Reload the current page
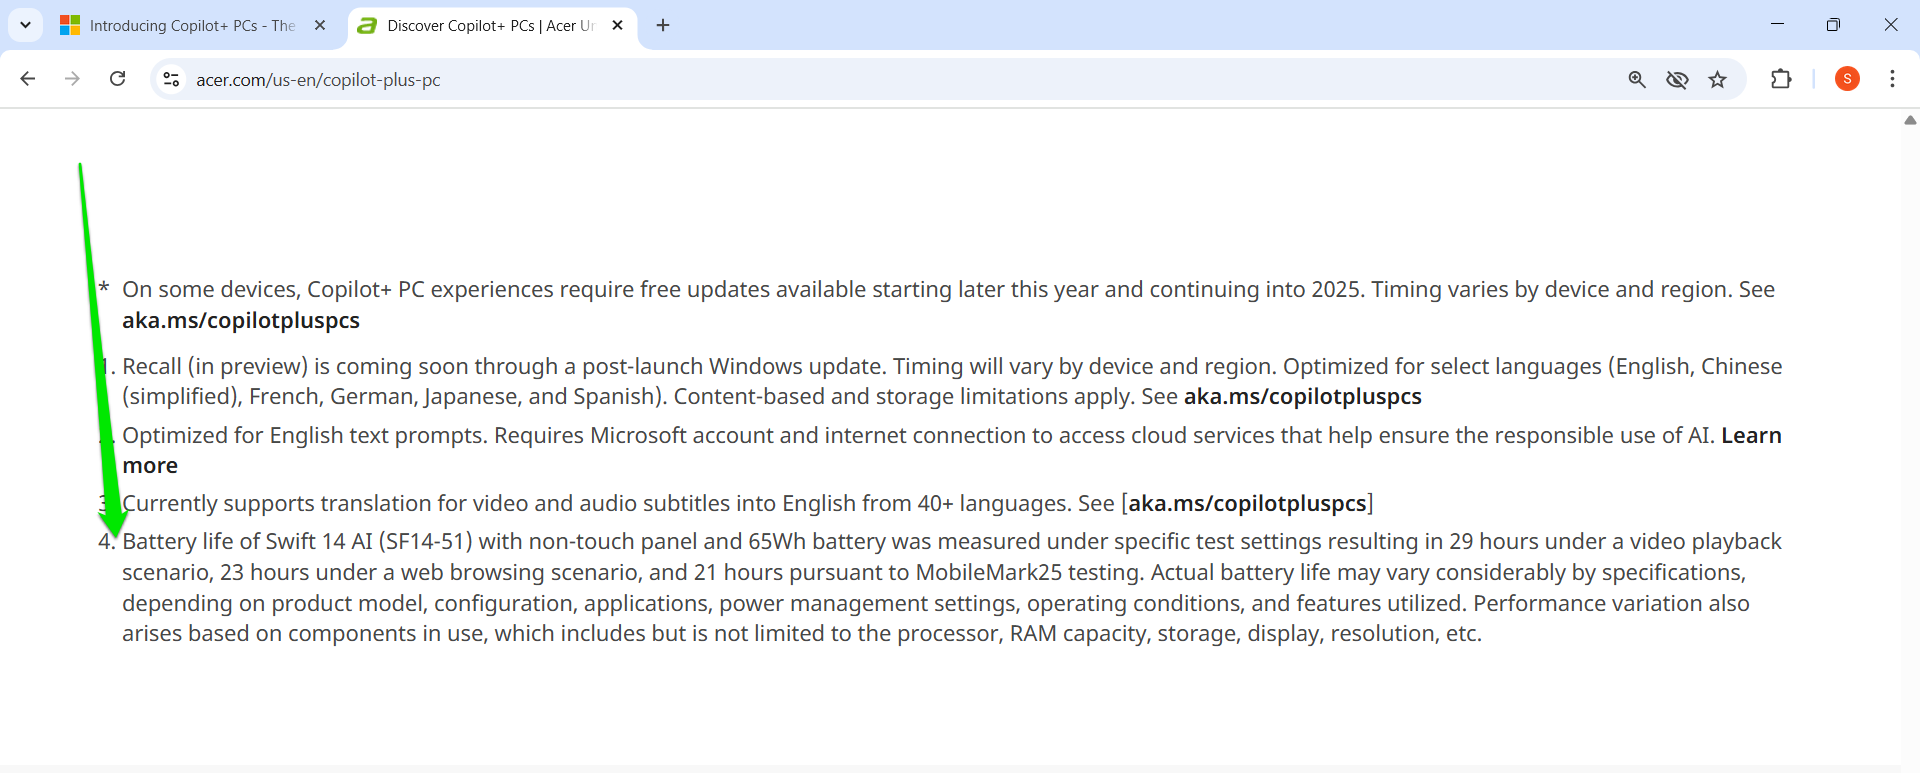Screen dimensions: 1920x773 click(117, 79)
